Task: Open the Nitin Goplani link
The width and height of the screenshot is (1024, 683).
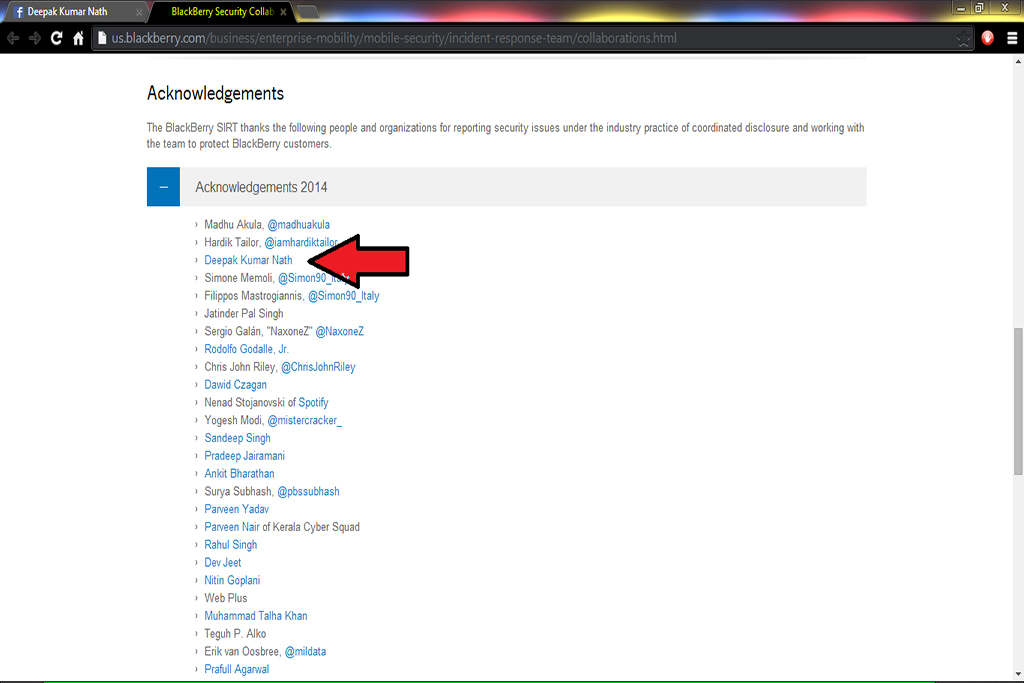Action: (x=232, y=580)
